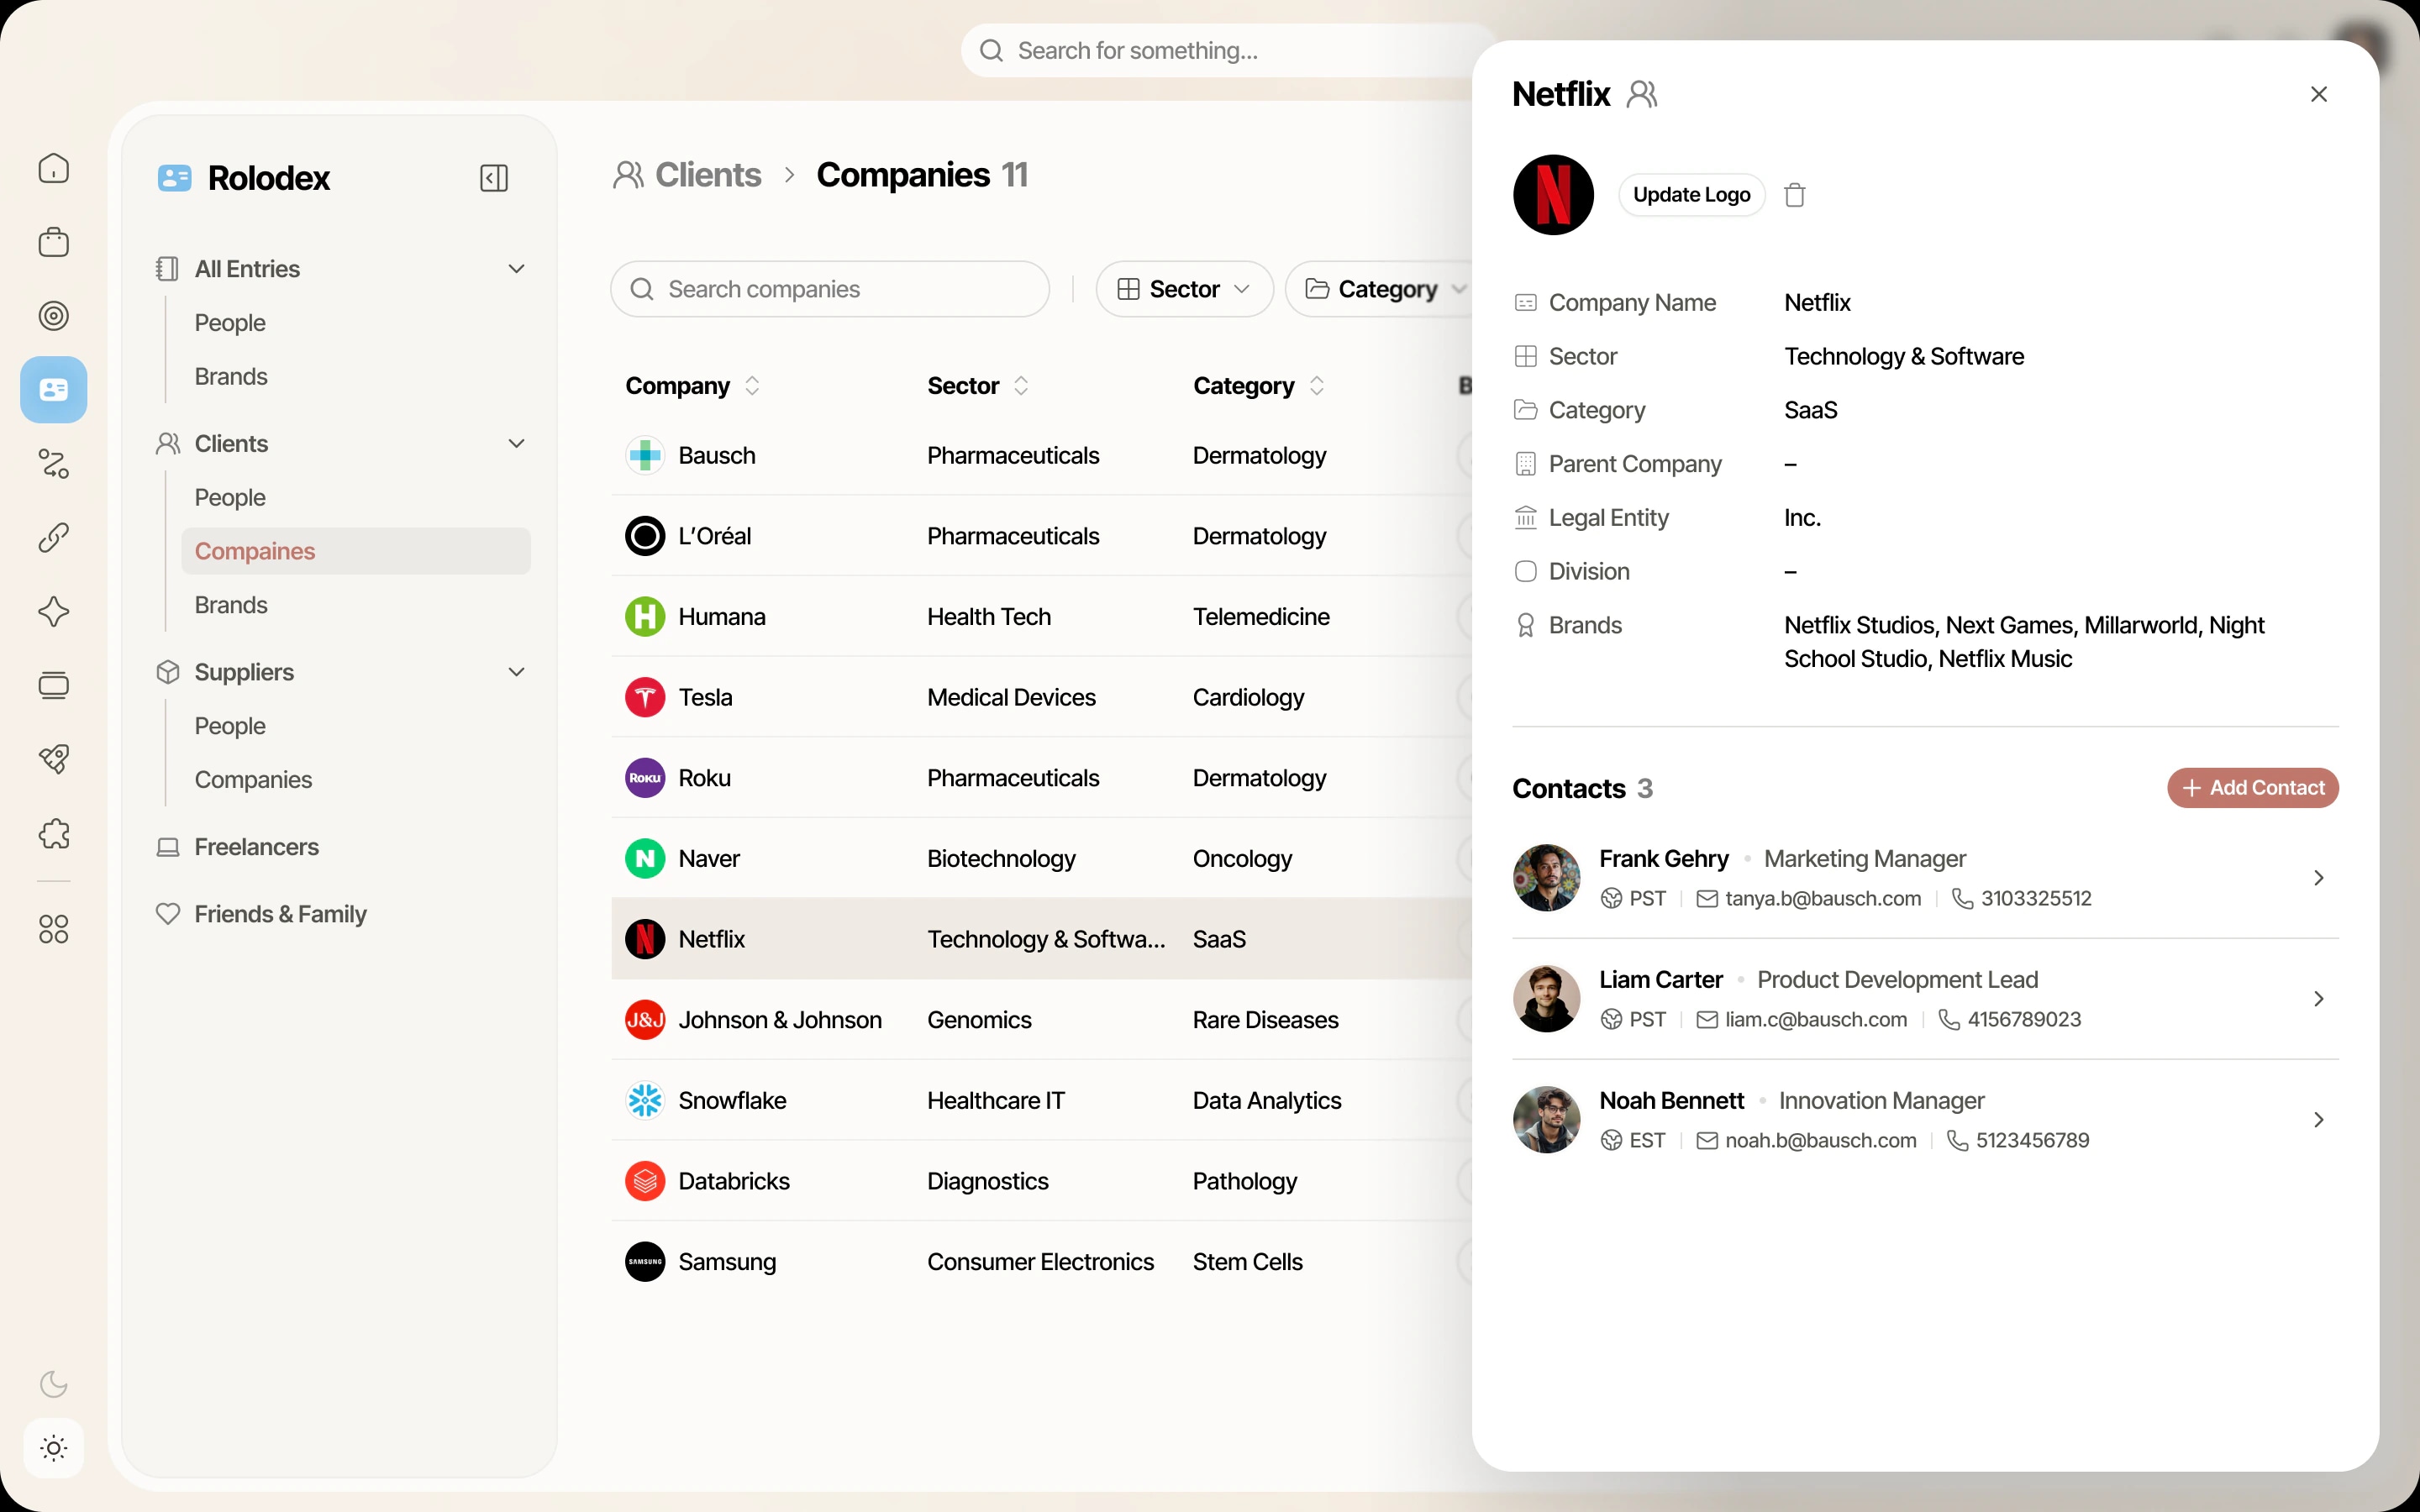This screenshot has height=1512, width=2420.
Task: Click the Update Logo button
Action: tap(1691, 195)
